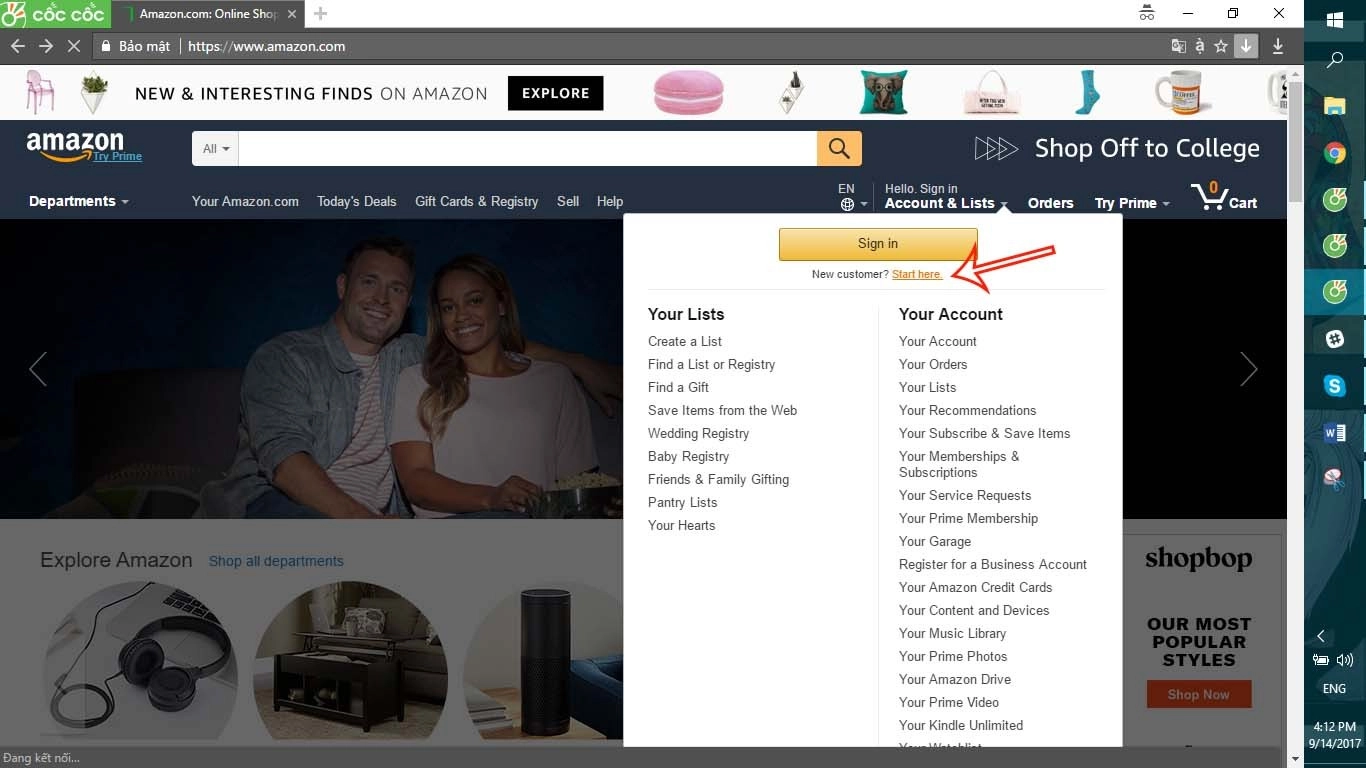Open a new browser tab
Image resolution: width=1366 pixels, height=768 pixels.
point(320,14)
